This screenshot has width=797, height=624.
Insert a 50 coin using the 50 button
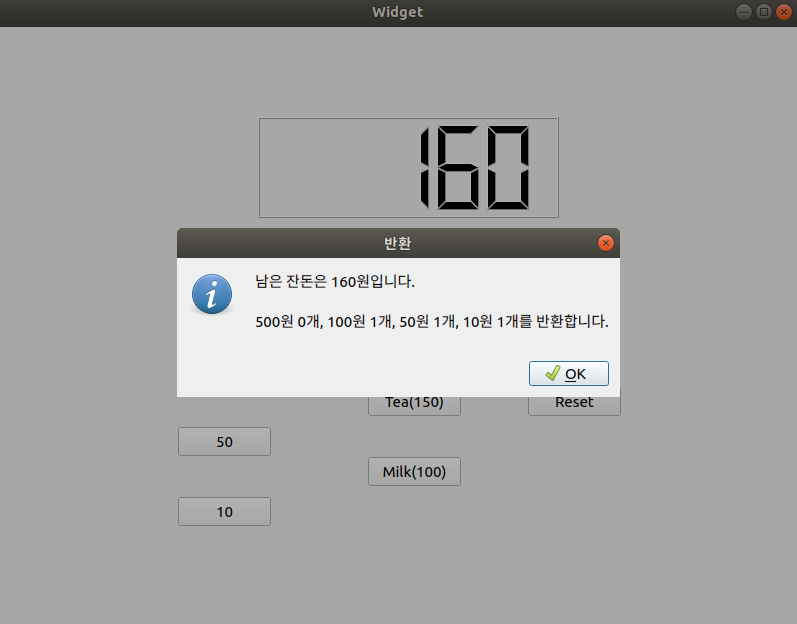[224, 442]
